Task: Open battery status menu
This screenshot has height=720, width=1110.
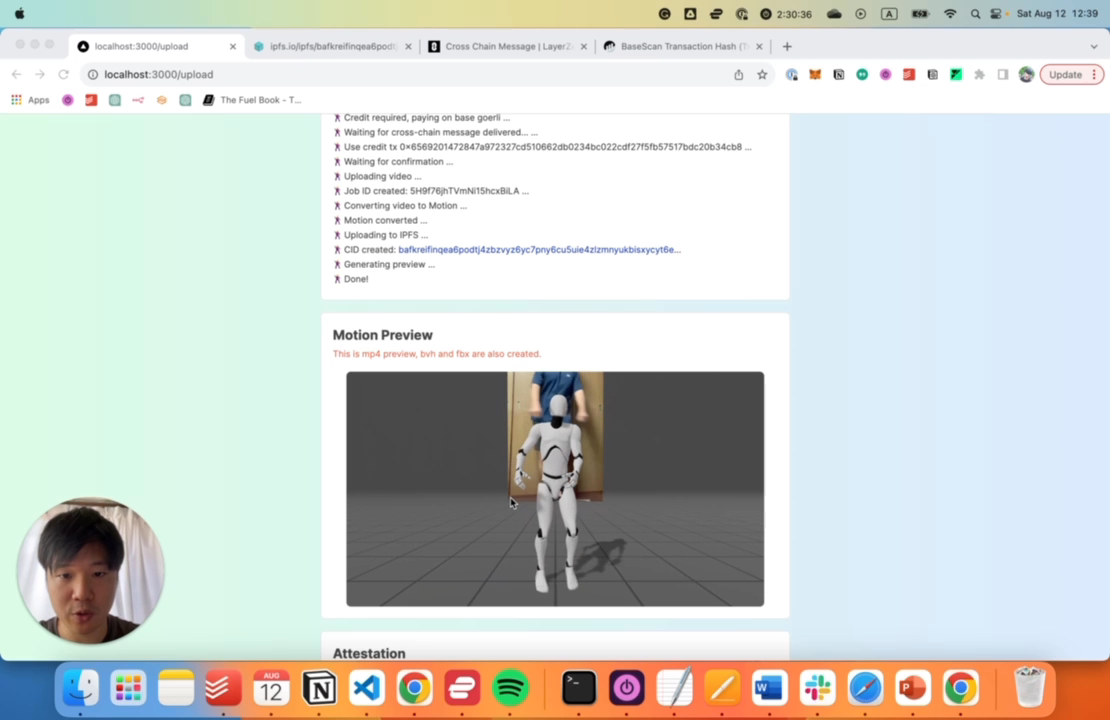Action: click(x=920, y=13)
